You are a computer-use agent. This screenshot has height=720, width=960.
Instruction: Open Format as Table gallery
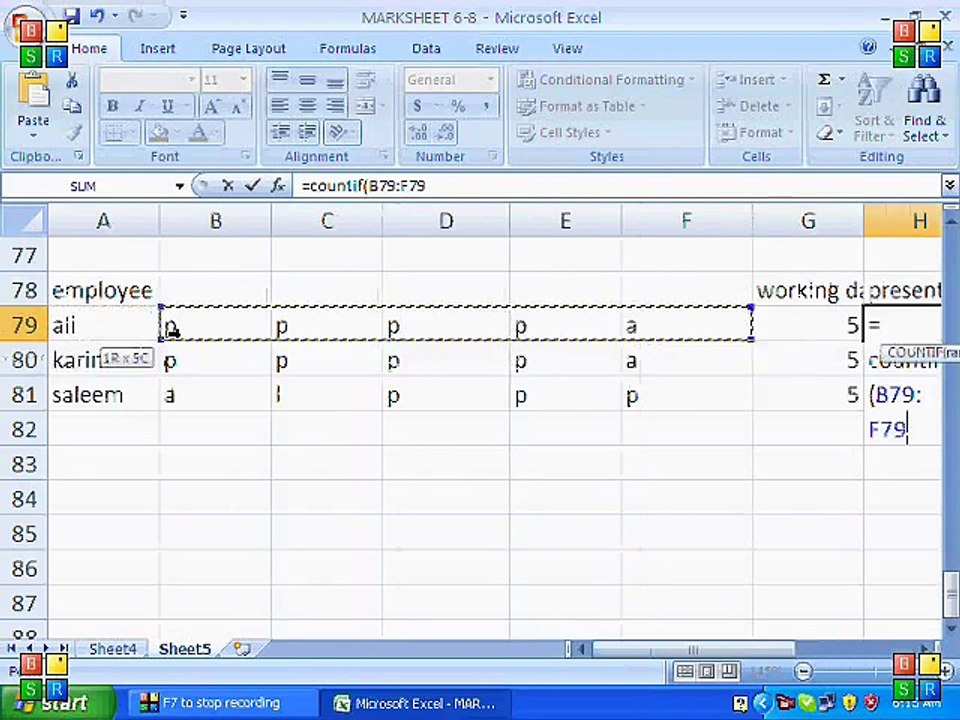[x=582, y=107]
